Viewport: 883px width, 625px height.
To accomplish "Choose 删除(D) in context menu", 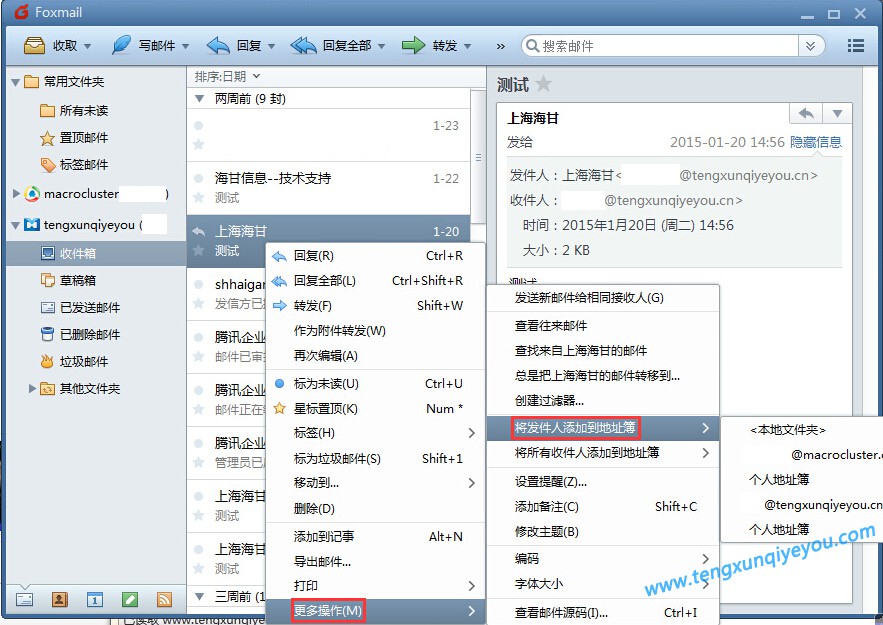I will click(375, 508).
